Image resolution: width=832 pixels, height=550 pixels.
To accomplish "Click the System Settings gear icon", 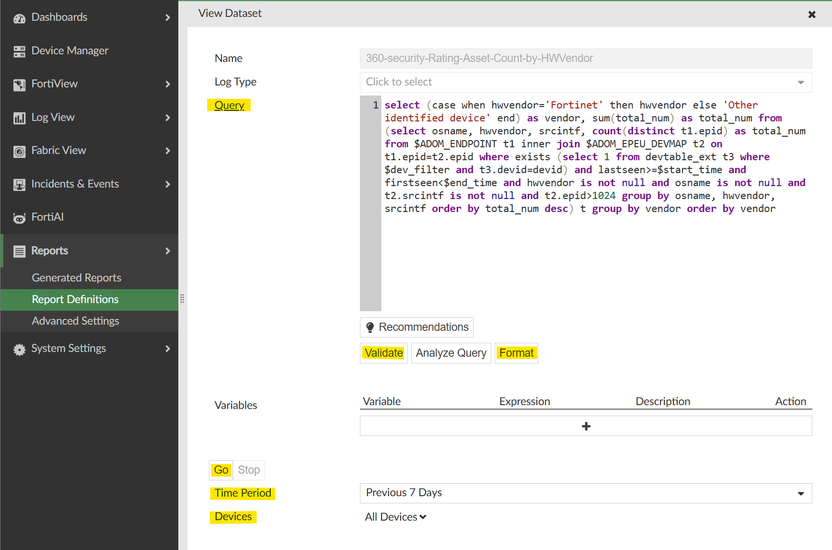I will (x=19, y=349).
